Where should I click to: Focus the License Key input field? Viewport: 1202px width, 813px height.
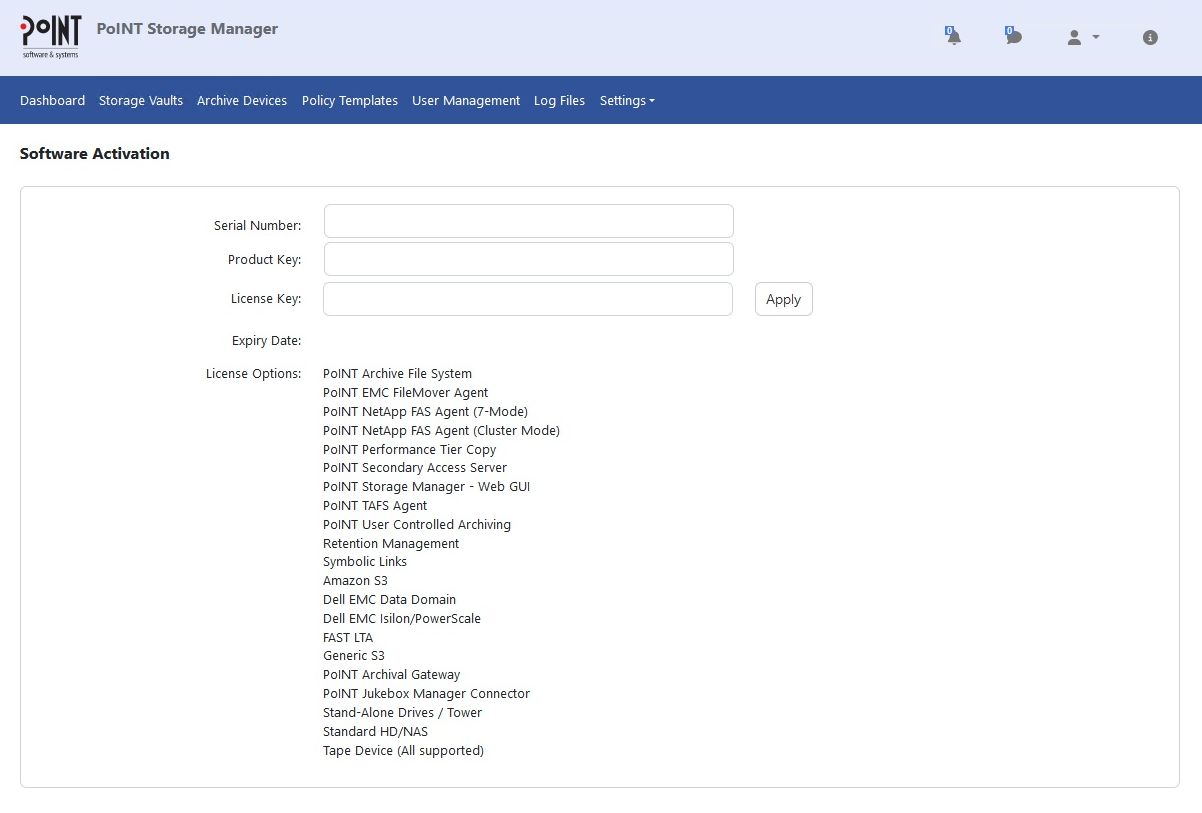[x=528, y=299]
